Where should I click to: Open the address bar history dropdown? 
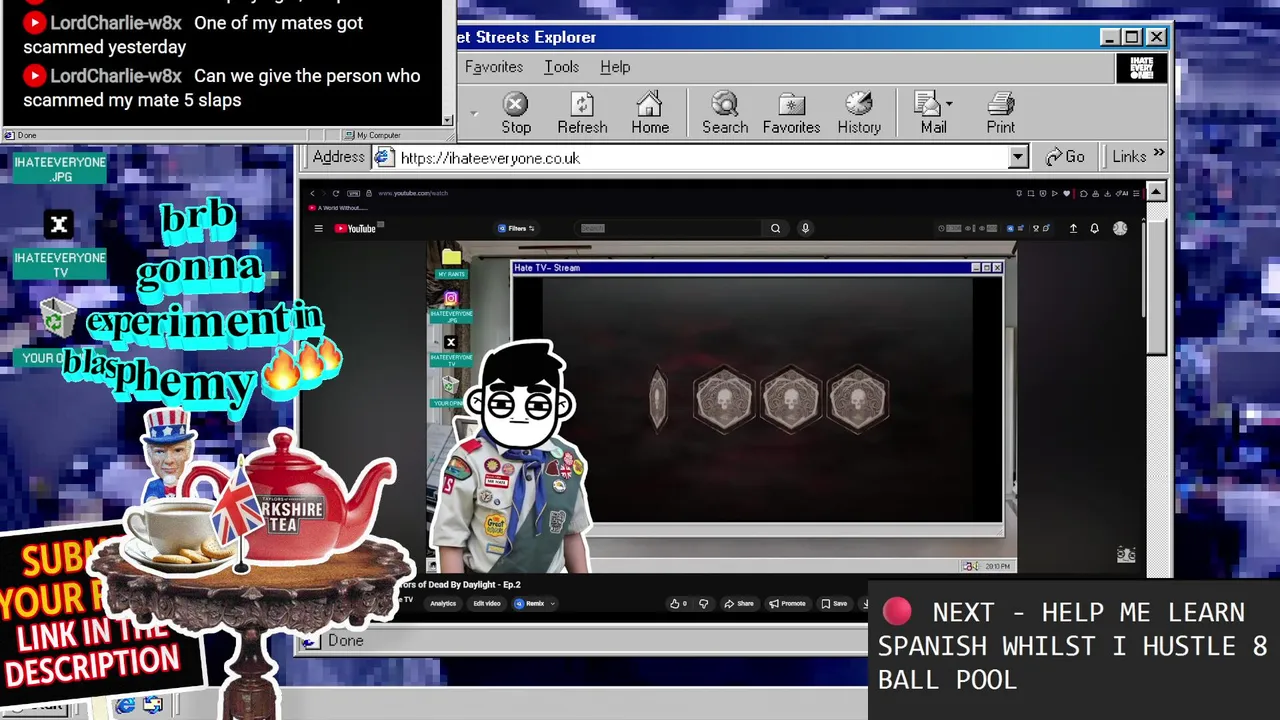[1018, 157]
